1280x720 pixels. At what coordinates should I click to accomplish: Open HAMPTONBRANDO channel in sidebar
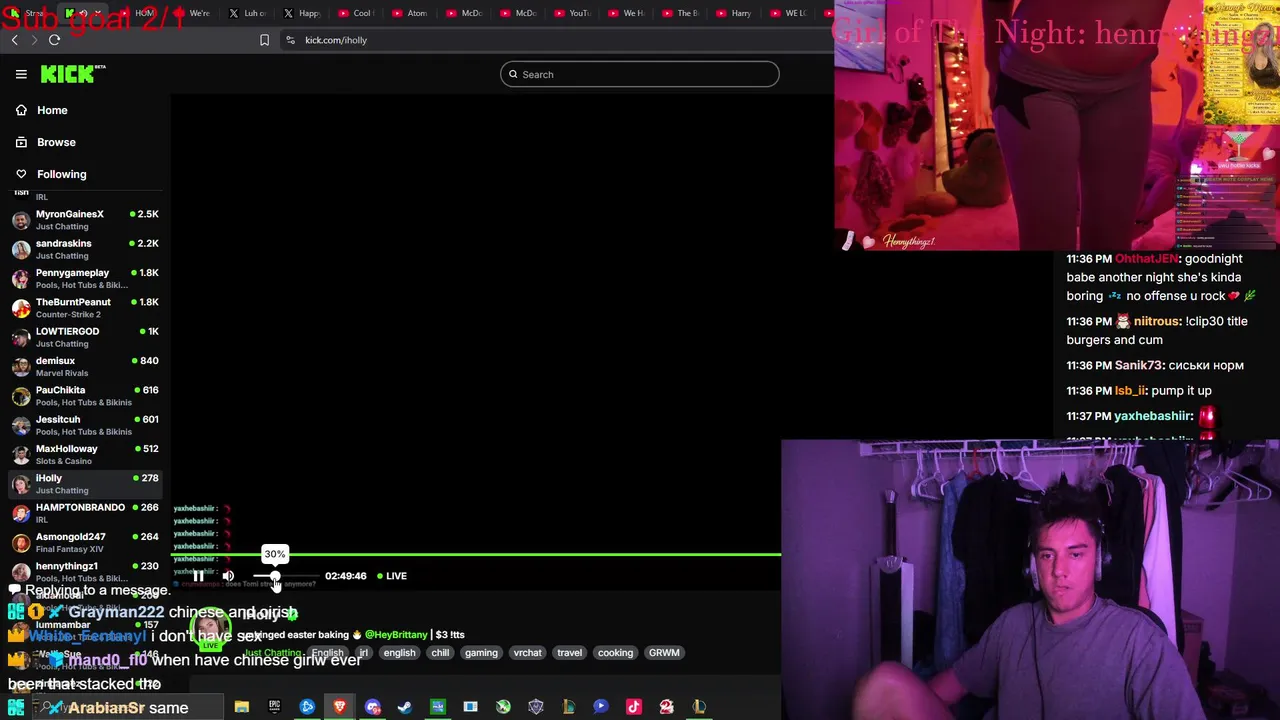(x=85, y=513)
